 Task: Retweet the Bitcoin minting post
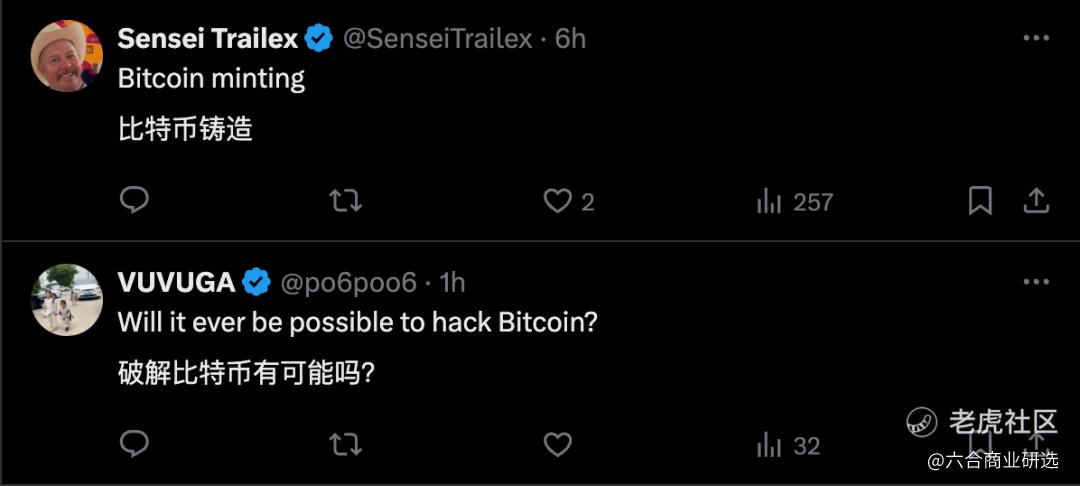[x=345, y=201]
